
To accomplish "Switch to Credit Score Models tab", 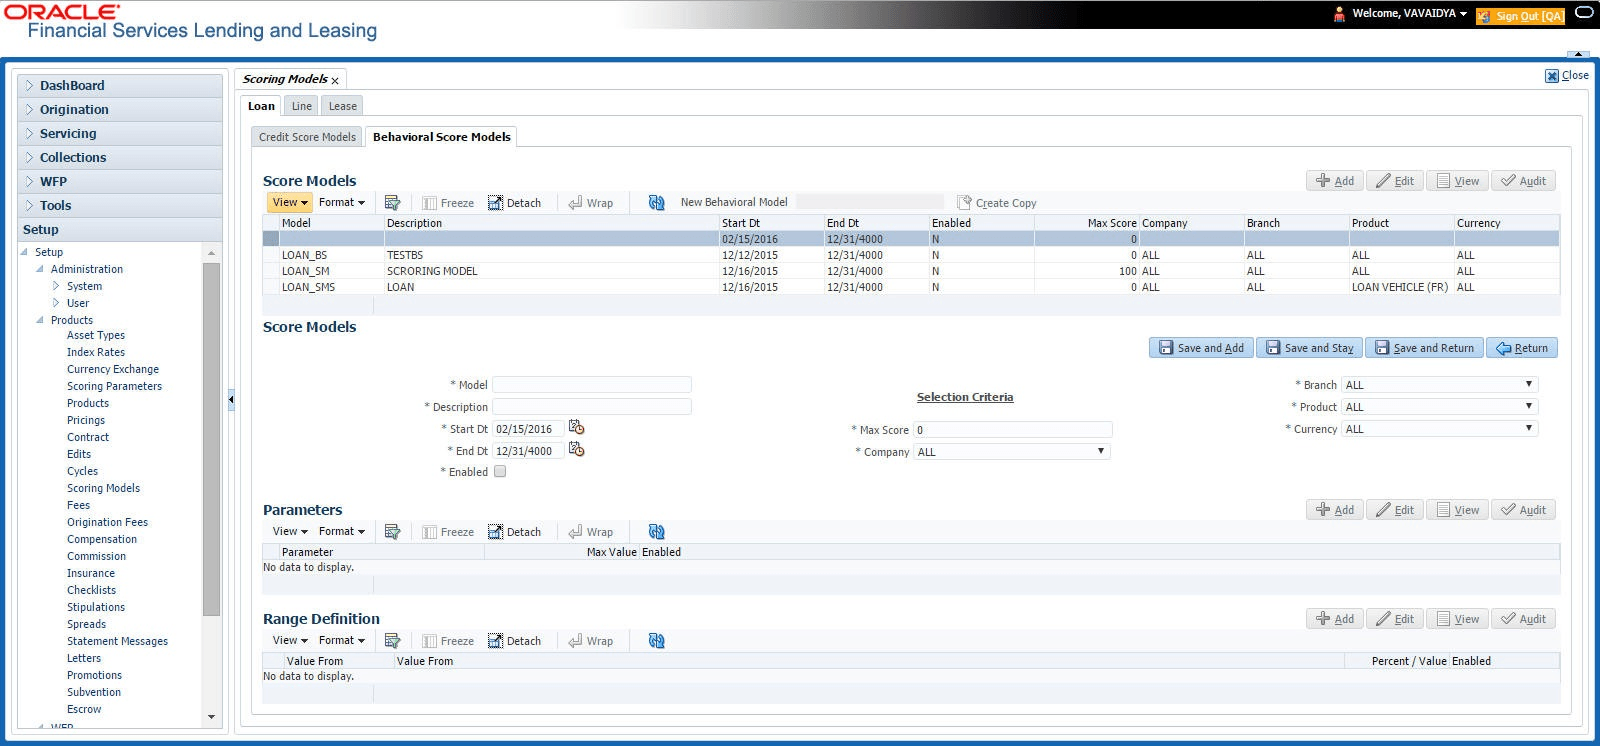I will (x=307, y=137).
